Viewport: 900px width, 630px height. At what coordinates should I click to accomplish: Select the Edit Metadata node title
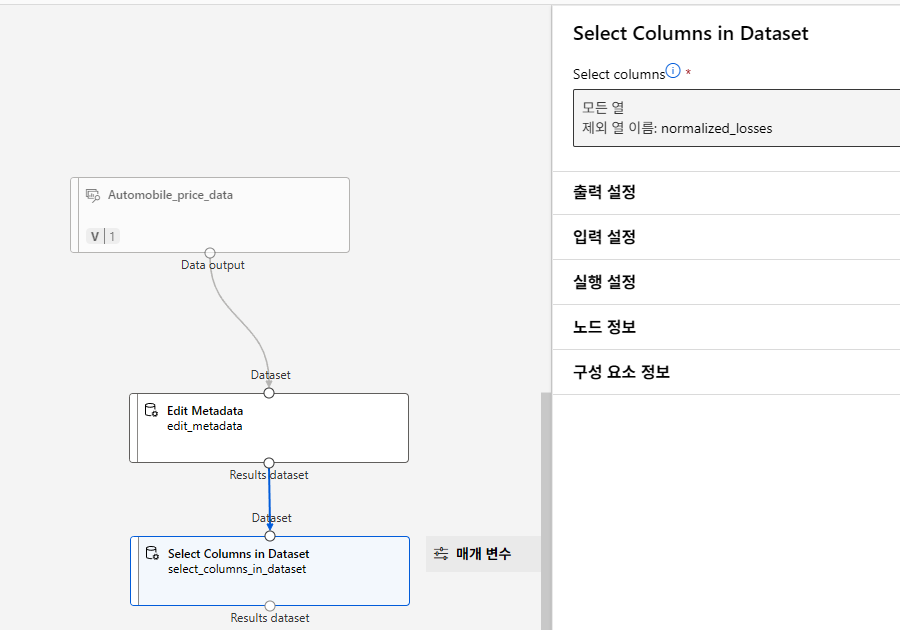coord(205,410)
